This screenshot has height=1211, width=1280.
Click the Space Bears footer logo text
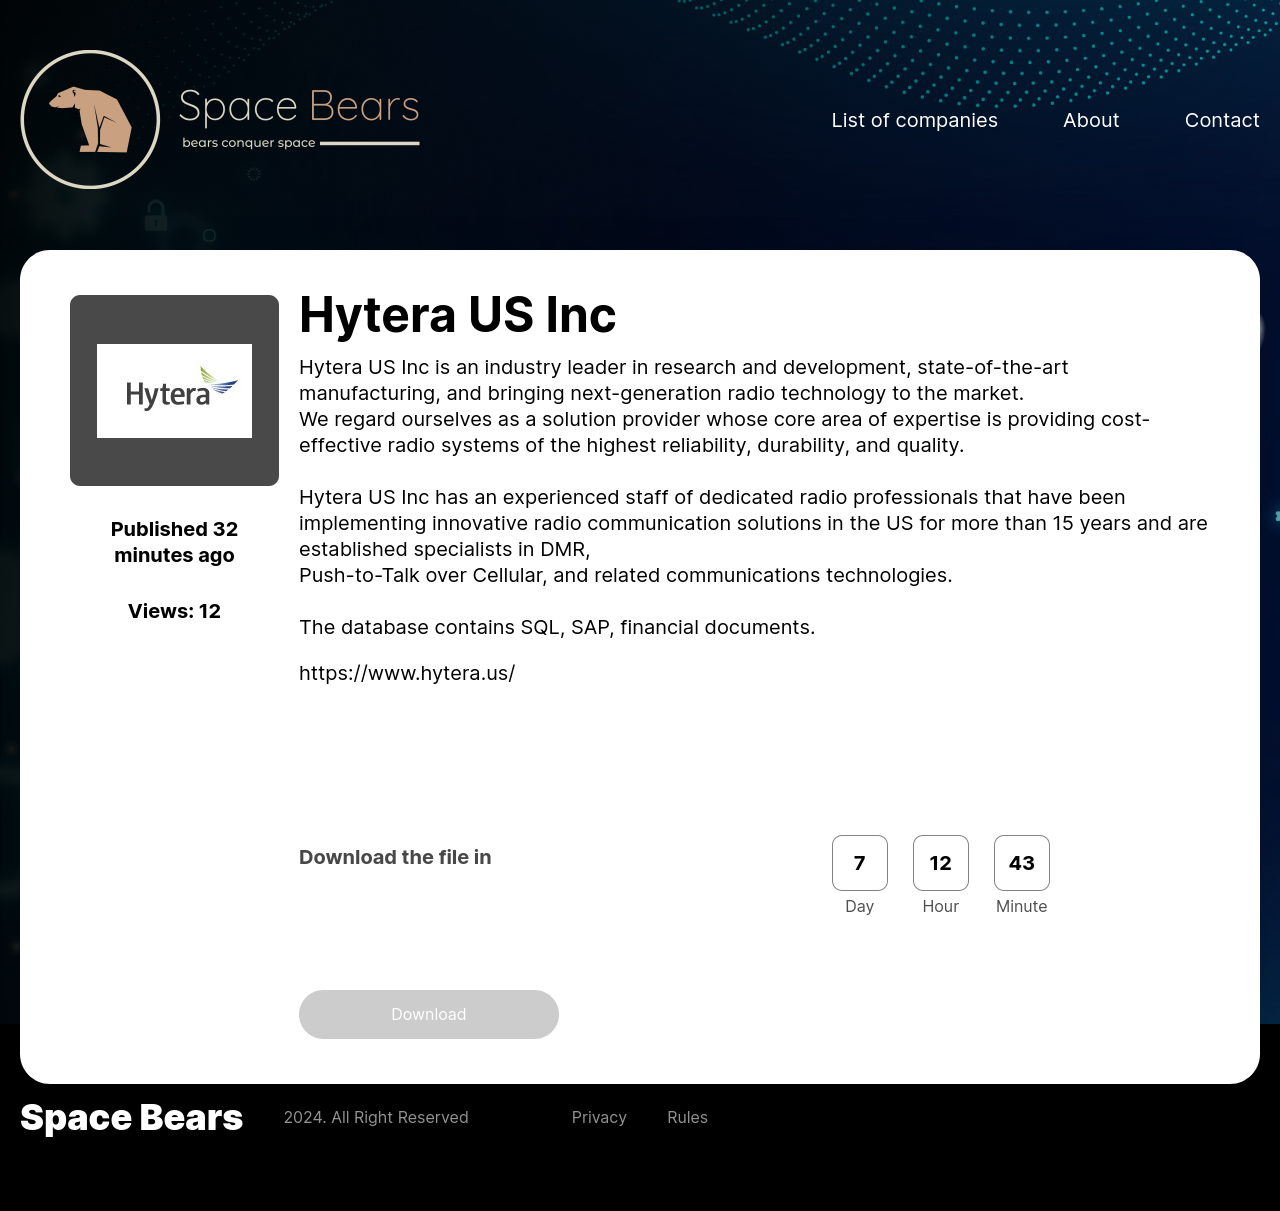click(x=131, y=1117)
